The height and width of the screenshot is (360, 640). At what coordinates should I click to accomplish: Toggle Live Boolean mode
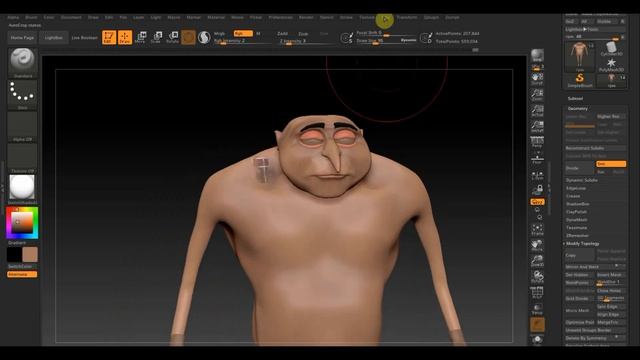click(x=84, y=38)
